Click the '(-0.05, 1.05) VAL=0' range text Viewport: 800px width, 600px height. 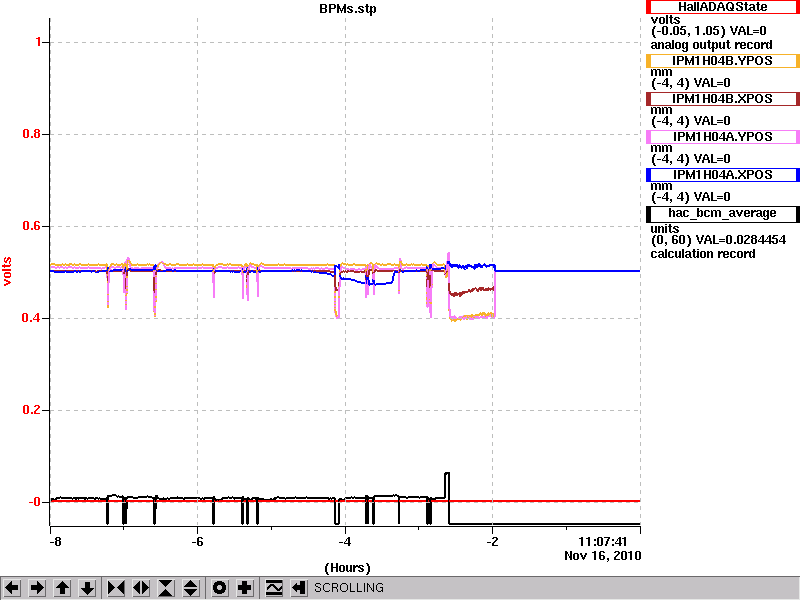709,32
